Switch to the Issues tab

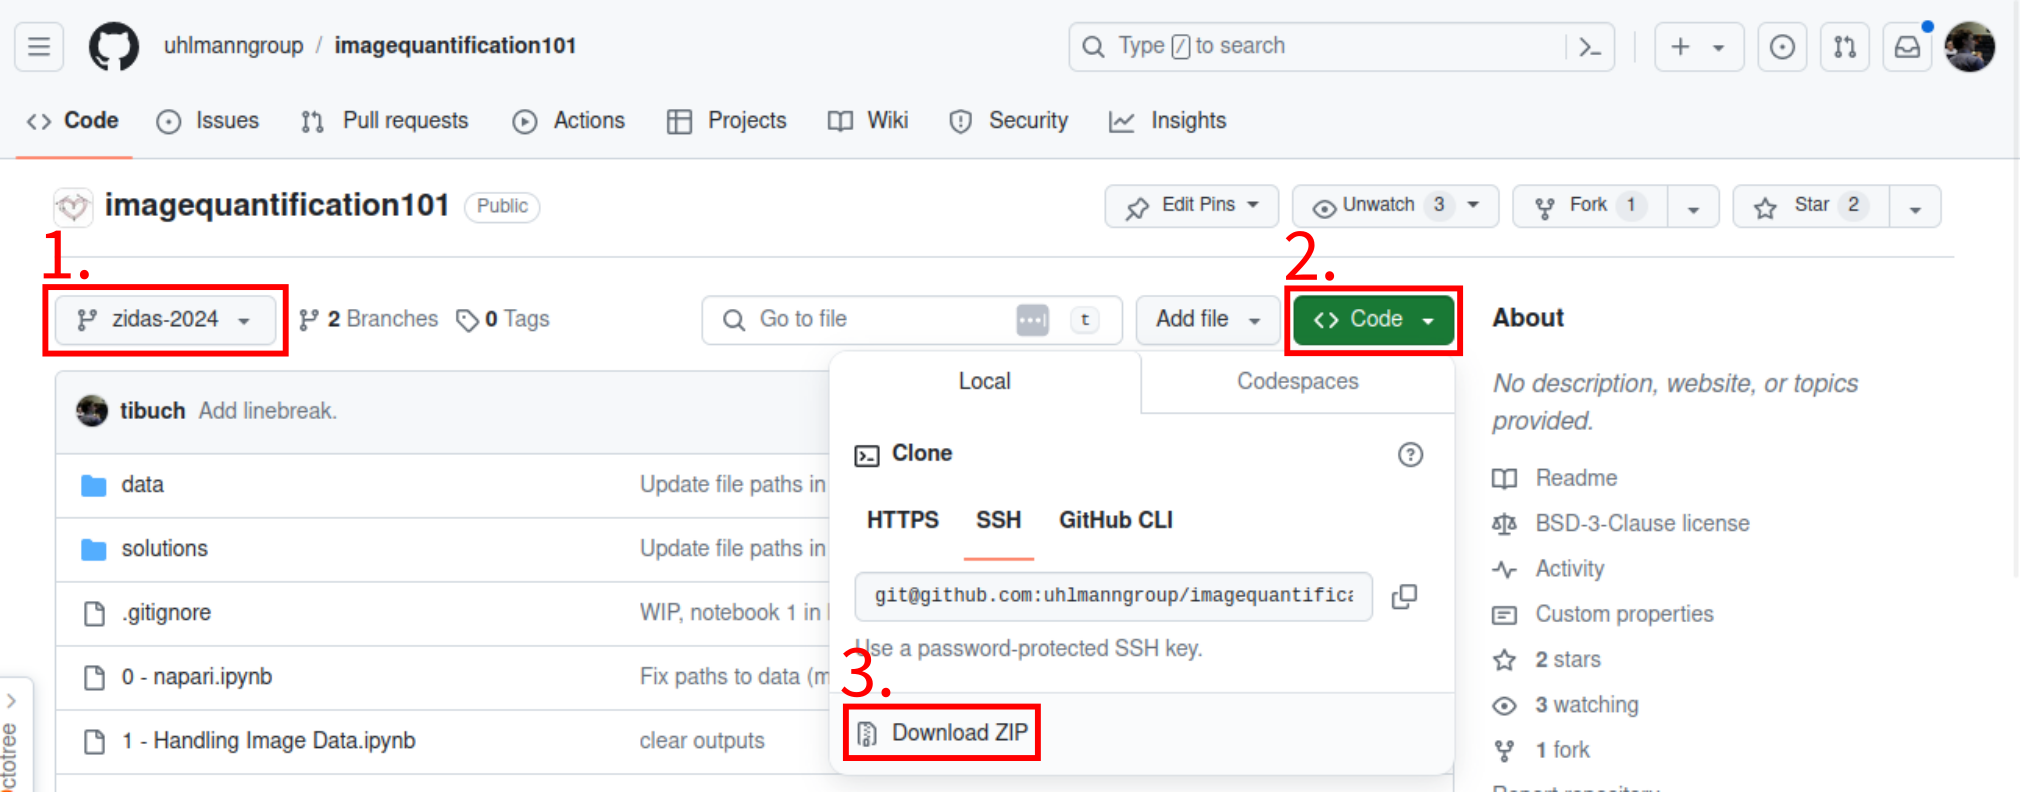(x=208, y=121)
